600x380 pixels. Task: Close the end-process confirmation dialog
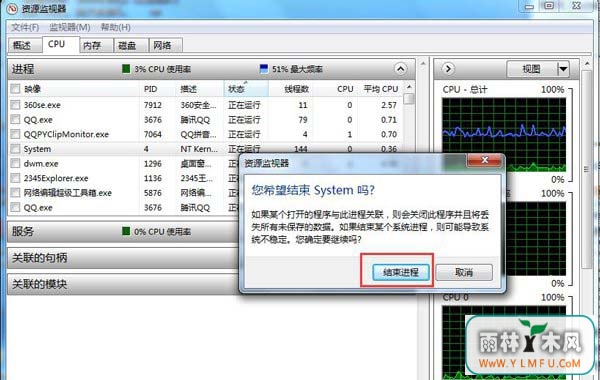(484, 160)
